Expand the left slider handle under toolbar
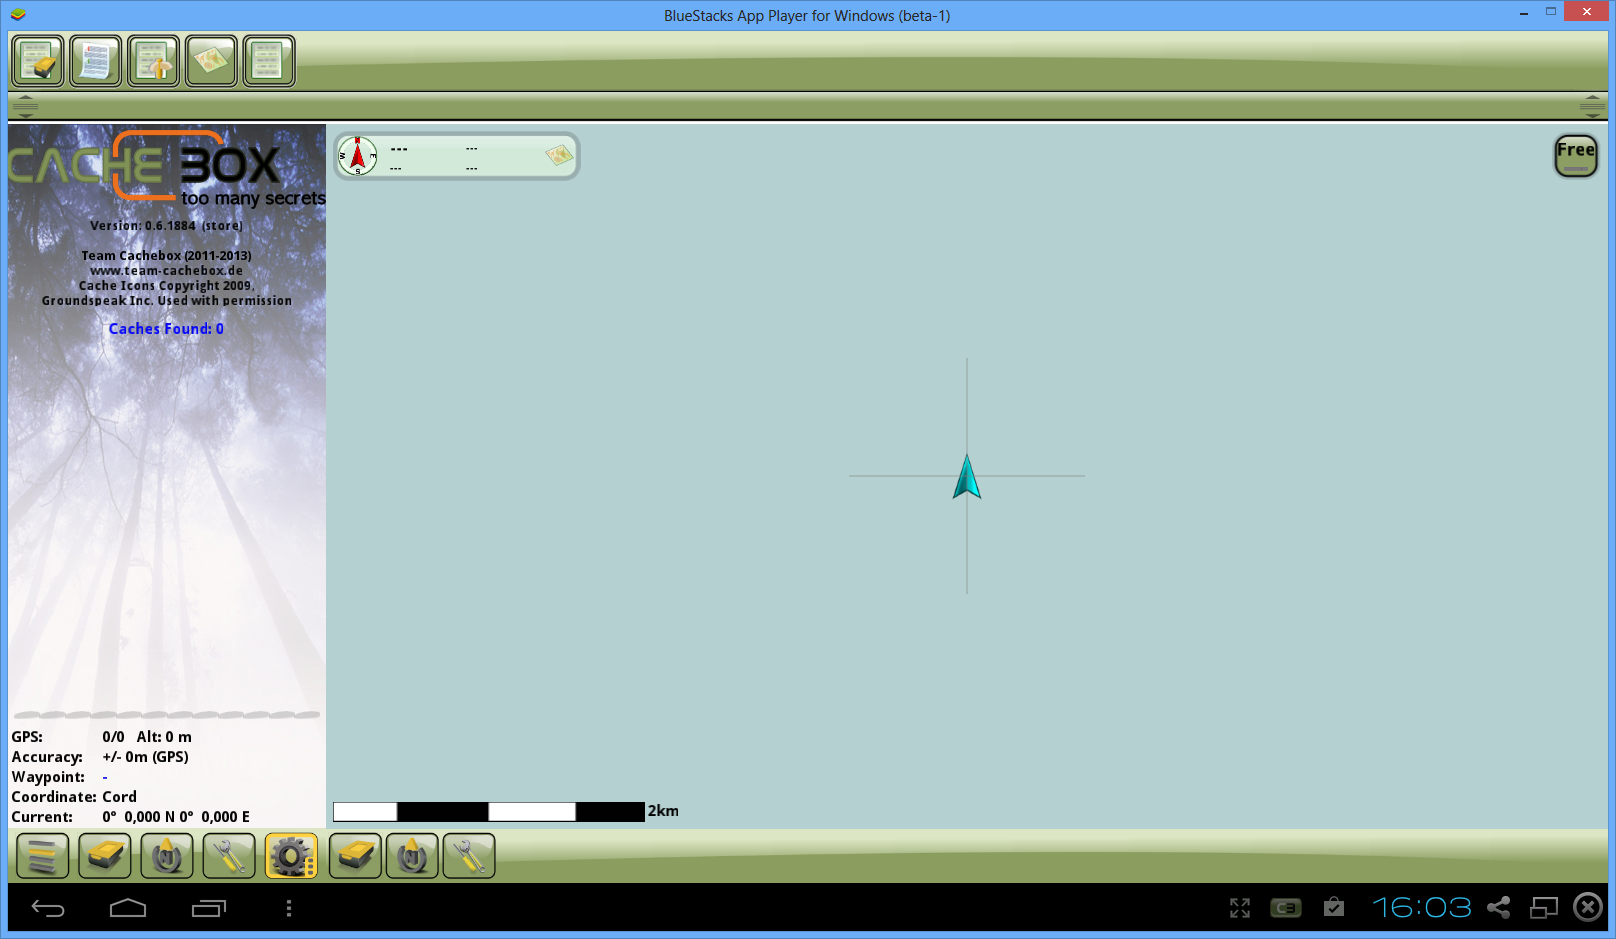 25,105
